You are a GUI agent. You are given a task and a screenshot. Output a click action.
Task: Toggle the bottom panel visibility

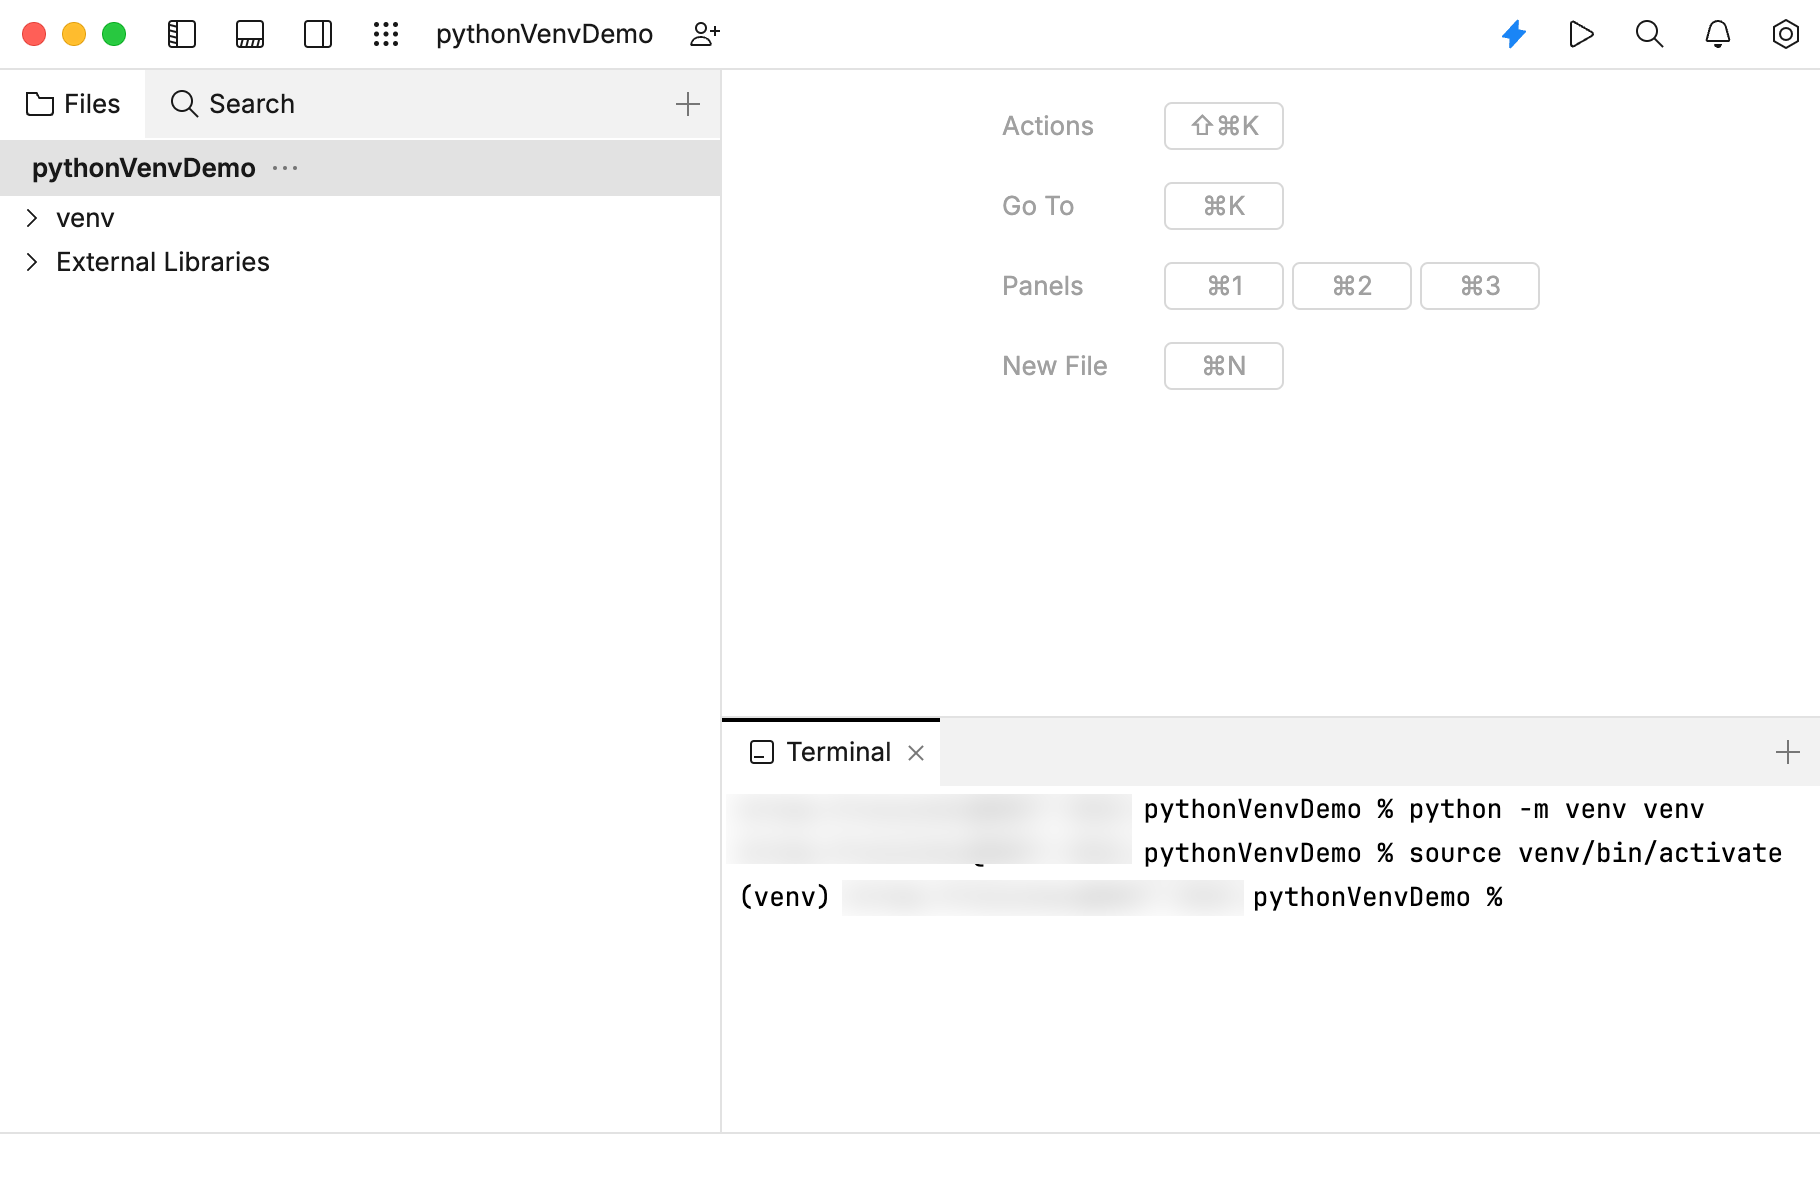[249, 33]
